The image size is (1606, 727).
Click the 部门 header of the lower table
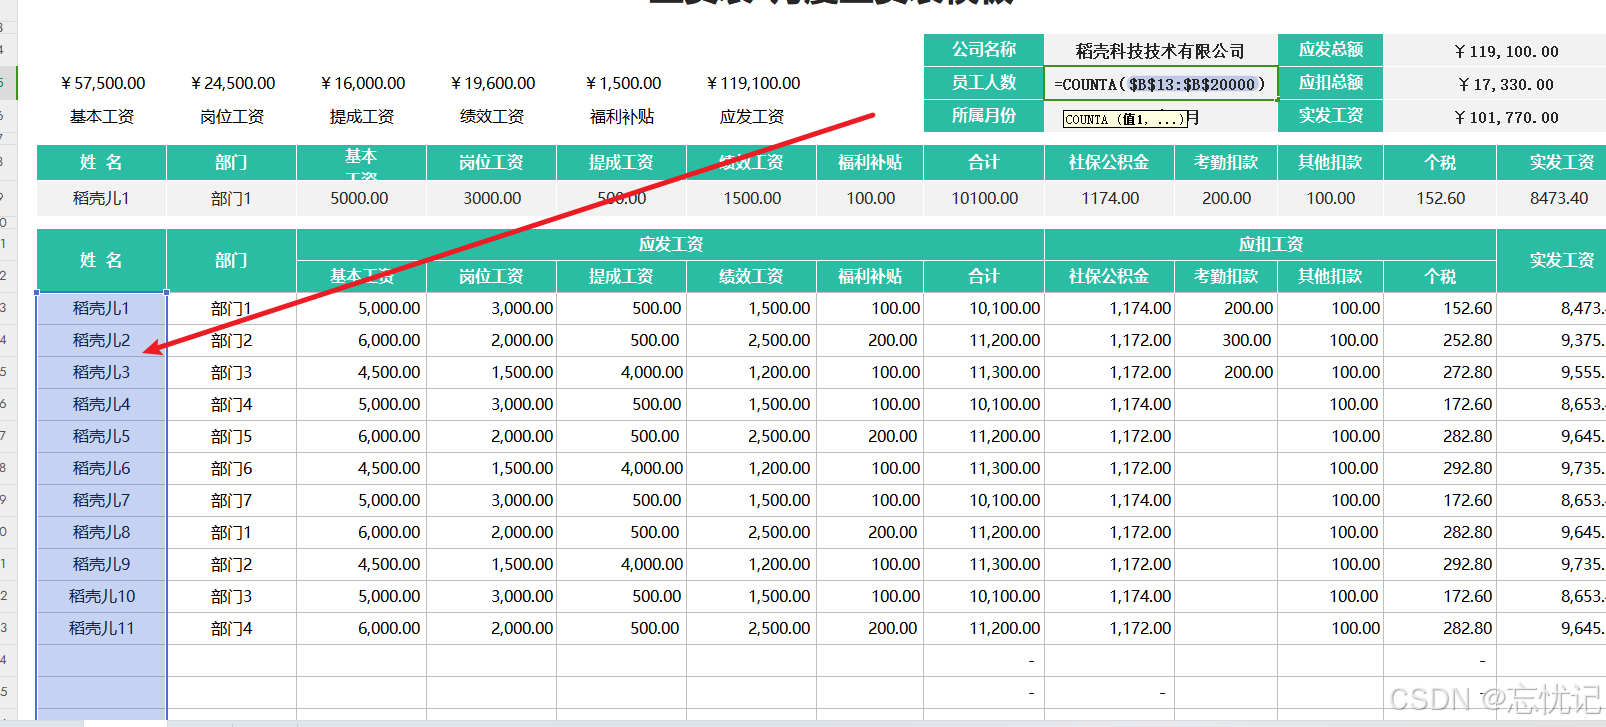[x=231, y=260]
